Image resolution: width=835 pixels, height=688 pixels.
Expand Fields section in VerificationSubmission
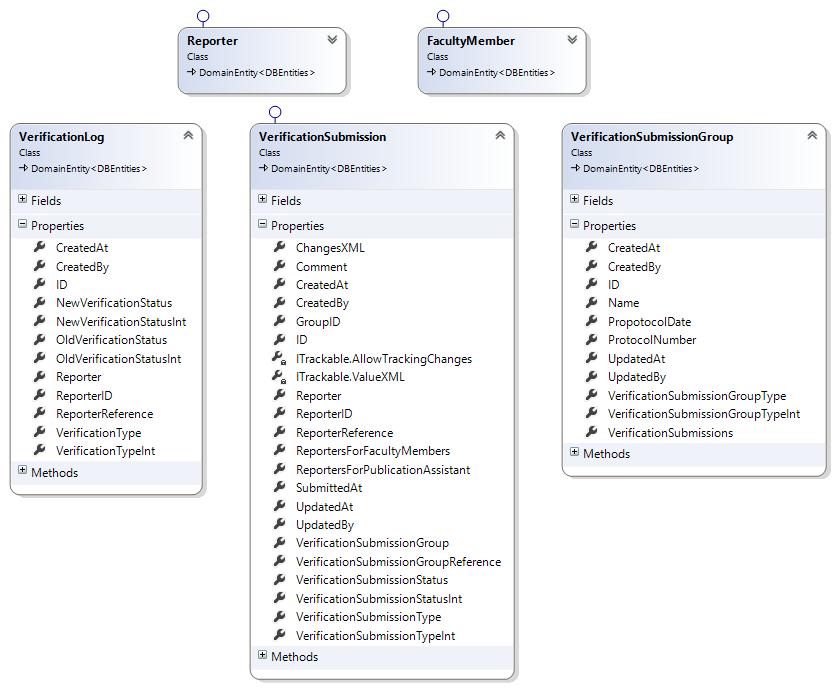(263, 199)
